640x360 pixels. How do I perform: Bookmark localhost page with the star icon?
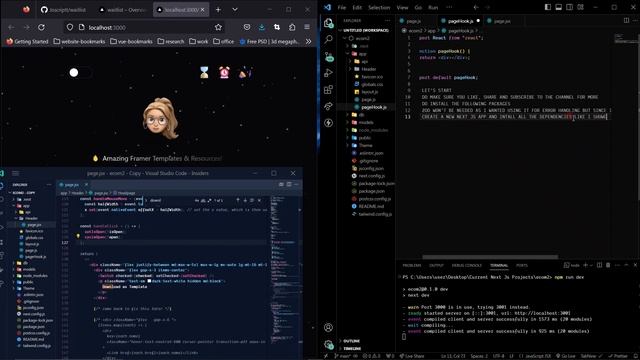tap(218, 27)
